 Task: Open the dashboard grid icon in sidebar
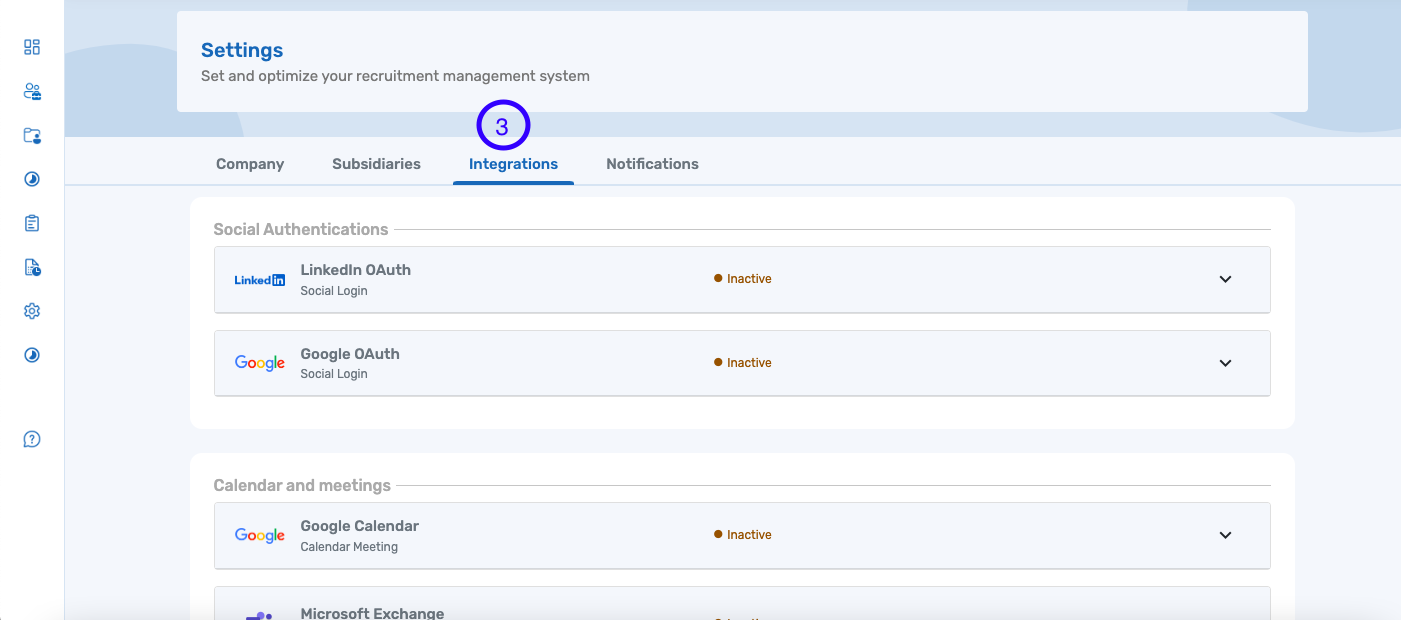(x=31, y=46)
